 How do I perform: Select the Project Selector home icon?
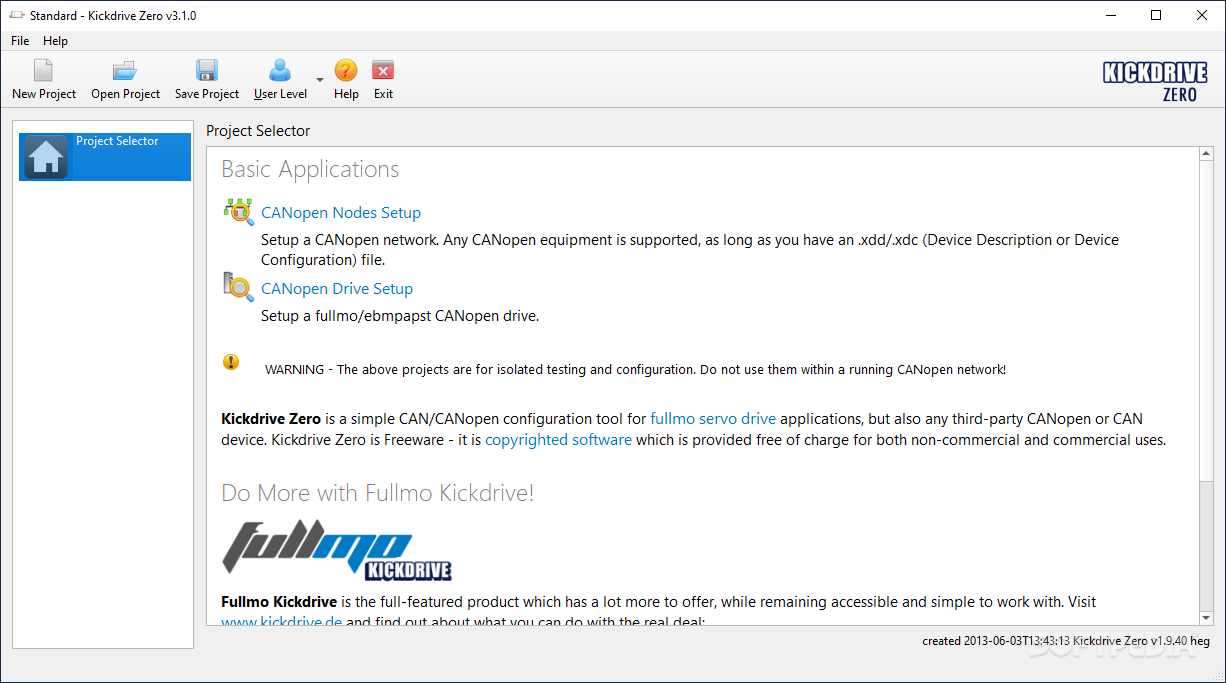coord(46,157)
